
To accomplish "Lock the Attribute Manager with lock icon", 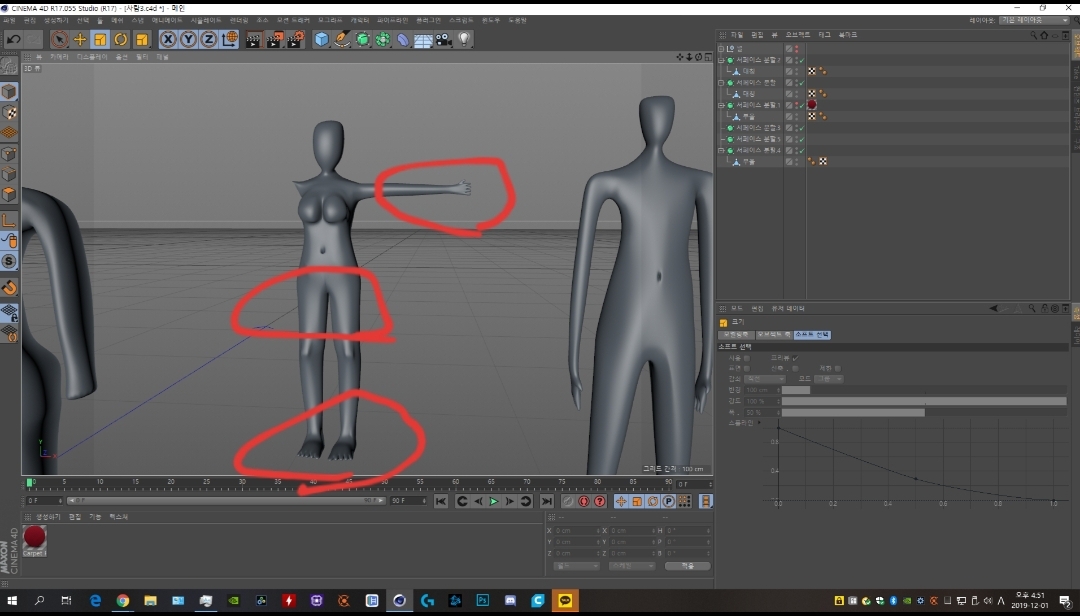I will coord(1045,309).
